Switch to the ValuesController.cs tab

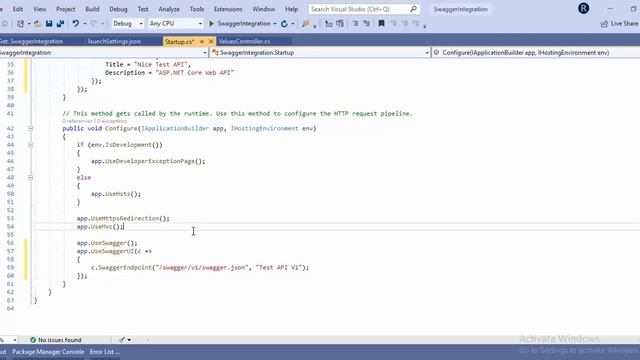tap(244, 42)
